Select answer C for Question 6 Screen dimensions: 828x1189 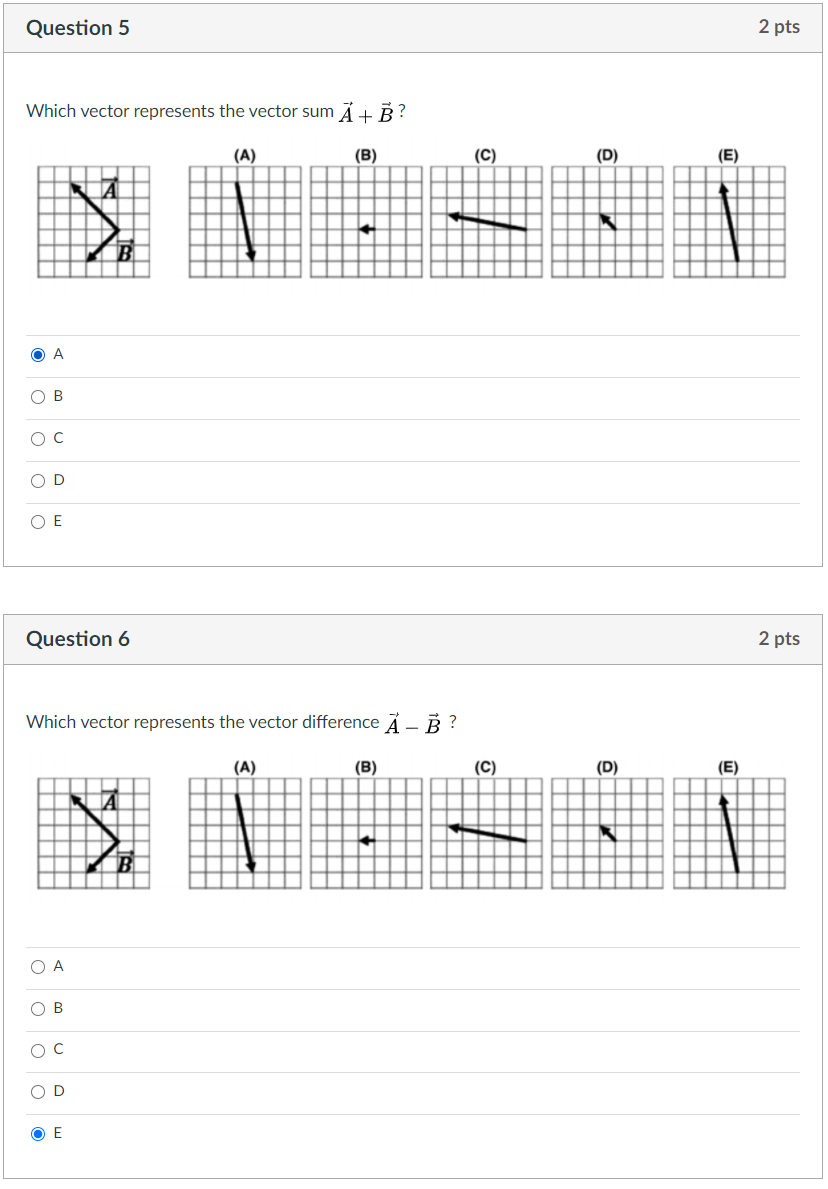coord(37,1049)
